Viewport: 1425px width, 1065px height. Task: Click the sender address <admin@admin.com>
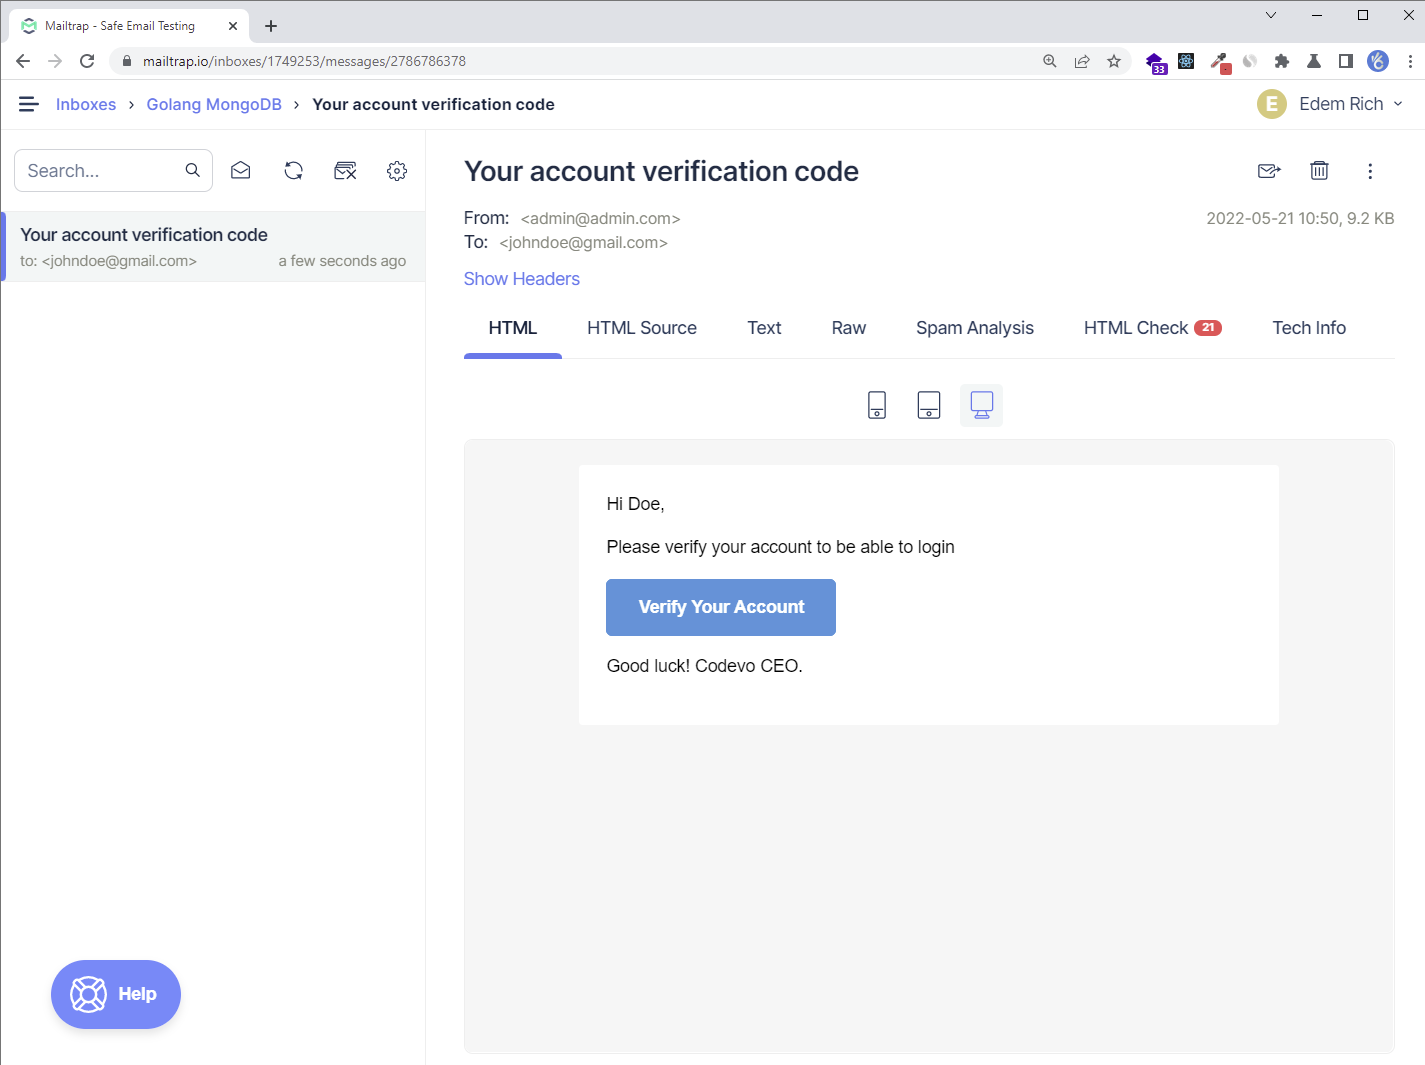(600, 218)
